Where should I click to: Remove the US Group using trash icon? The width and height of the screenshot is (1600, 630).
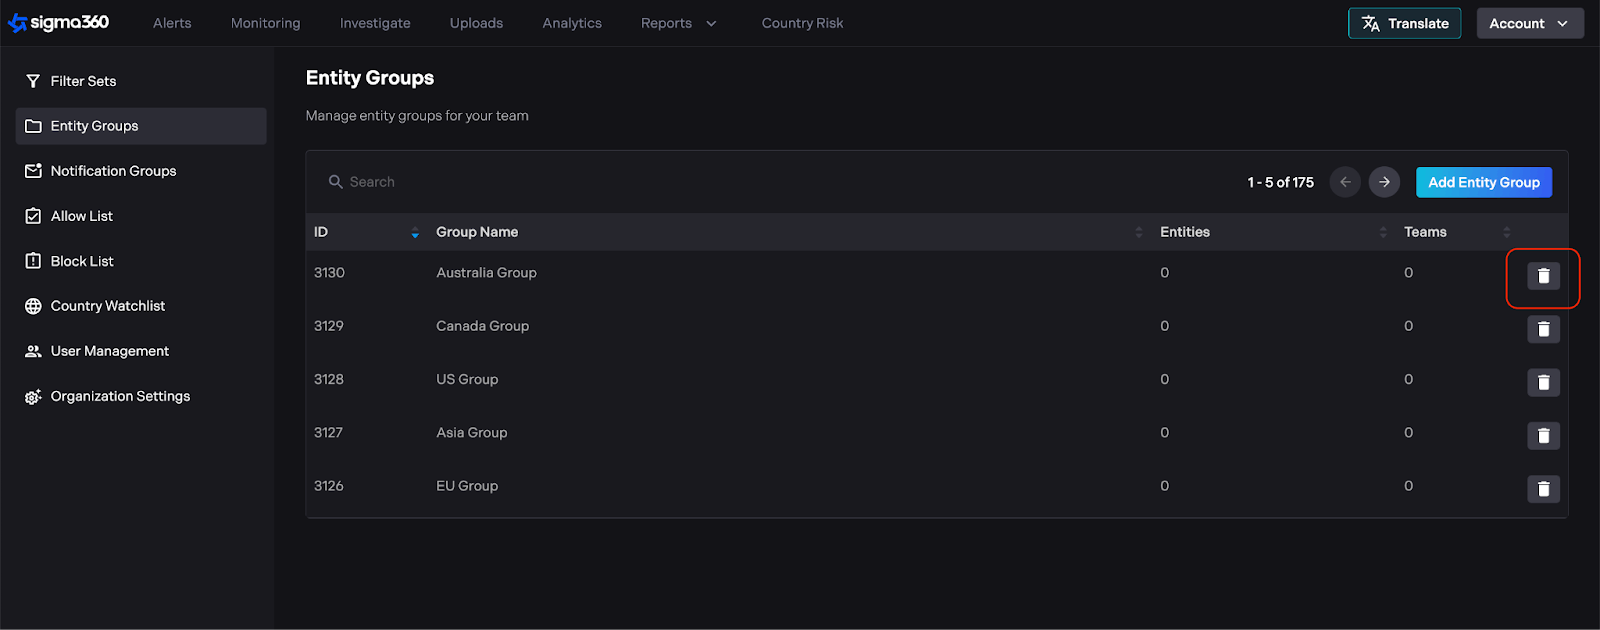[1543, 382]
